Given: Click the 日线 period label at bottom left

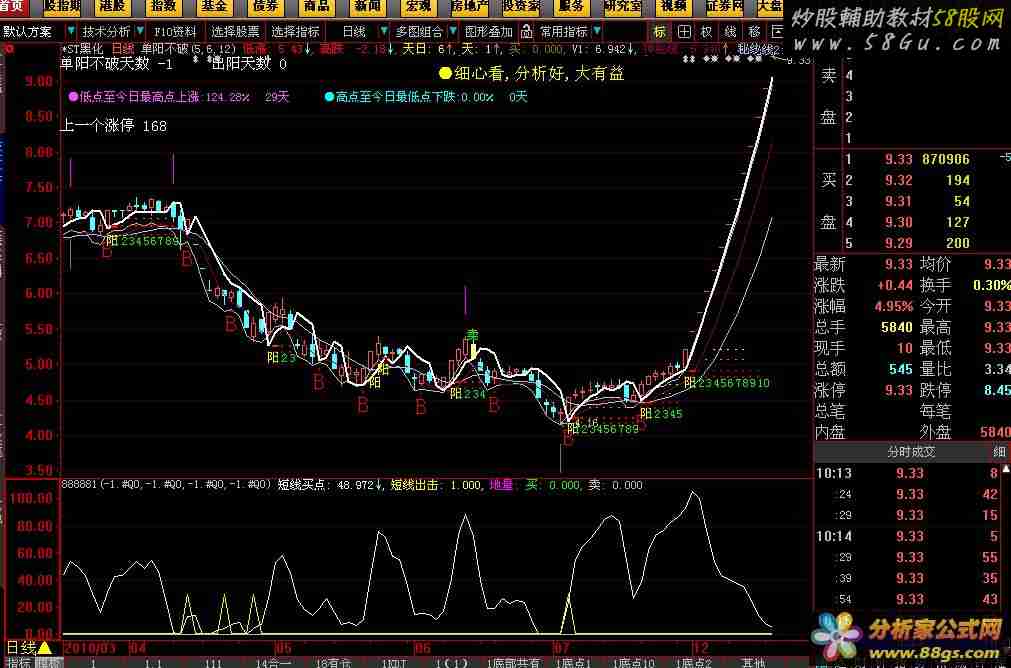Looking at the screenshot, I should coord(21,647).
